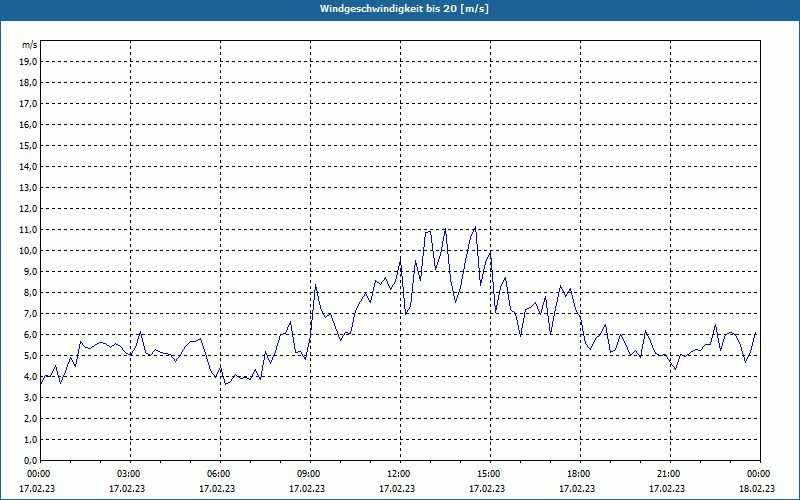Click the 03:00 time label

pyautogui.click(x=131, y=474)
